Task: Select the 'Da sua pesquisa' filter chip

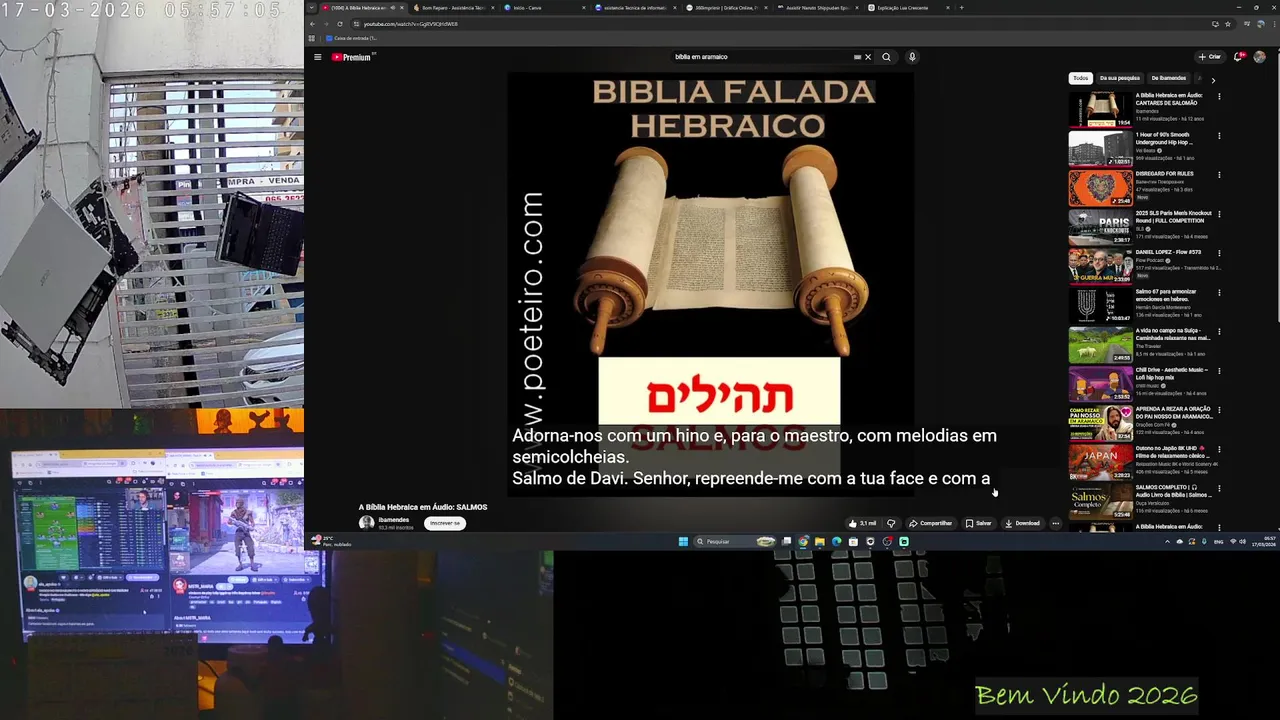Action: tap(1119, 78)
